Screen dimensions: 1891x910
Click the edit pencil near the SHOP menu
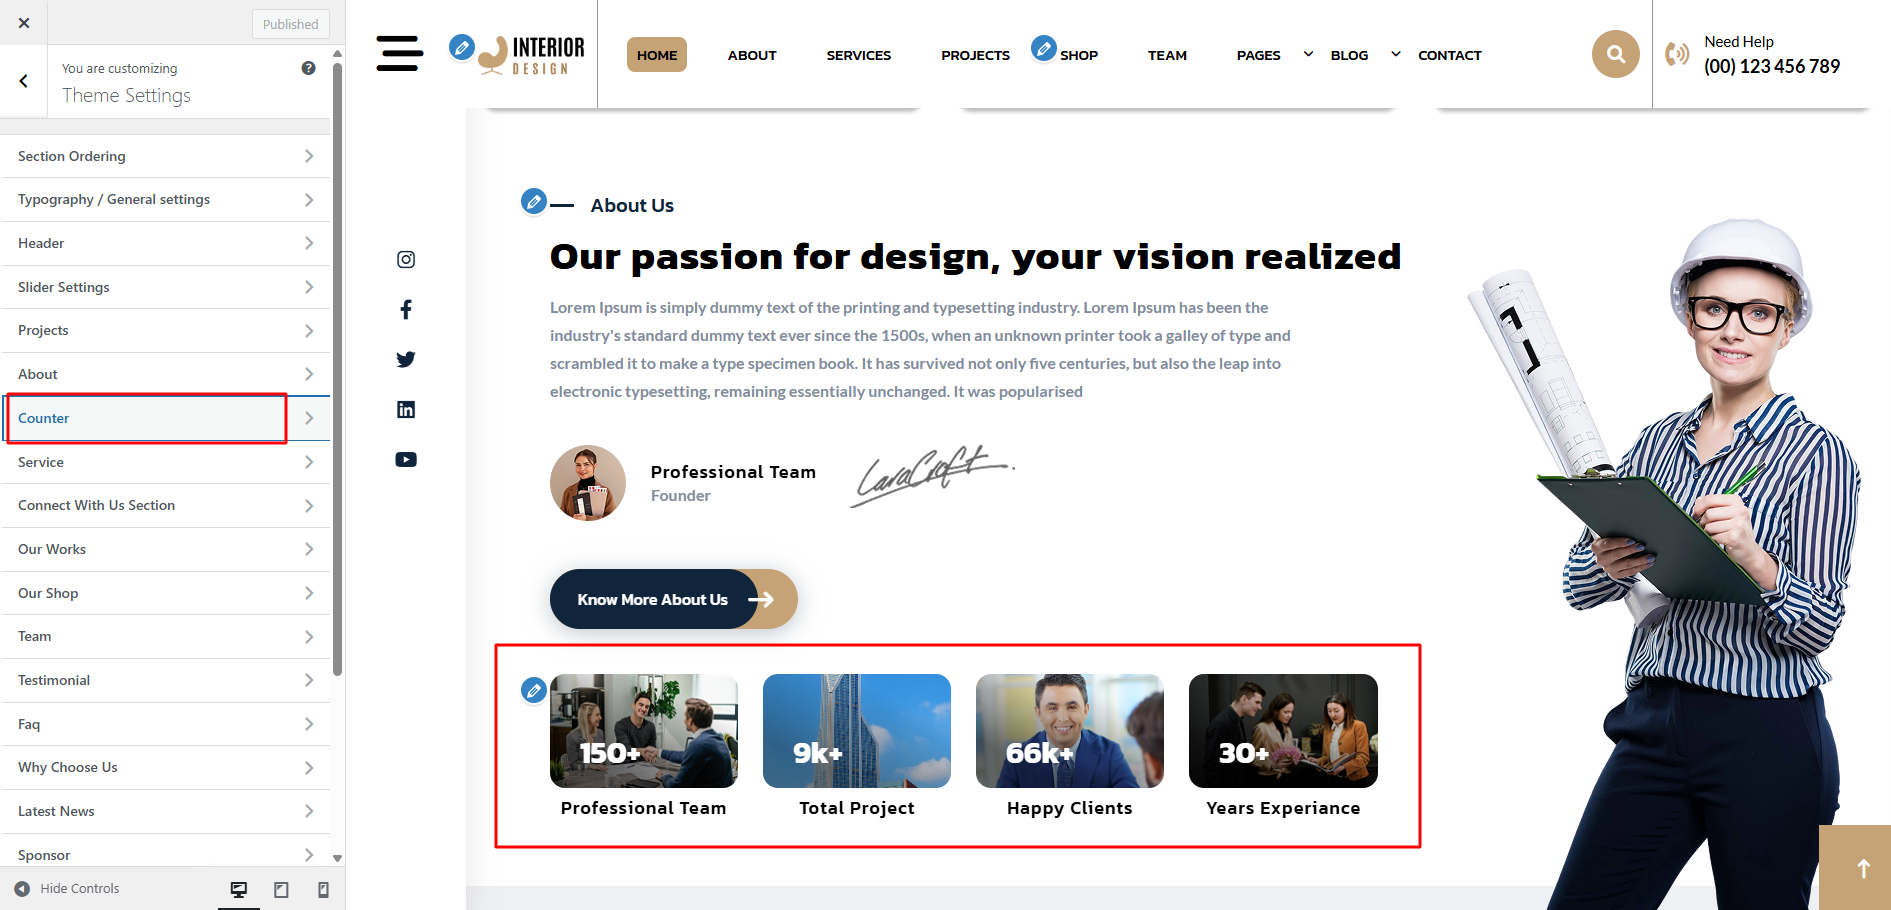(x=1043, y=48)
